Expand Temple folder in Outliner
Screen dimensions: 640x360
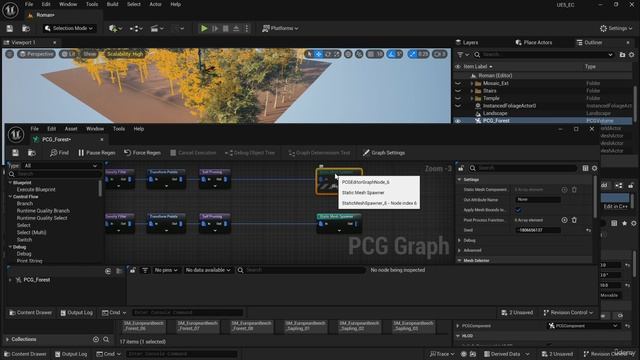[x=472, y=98]
